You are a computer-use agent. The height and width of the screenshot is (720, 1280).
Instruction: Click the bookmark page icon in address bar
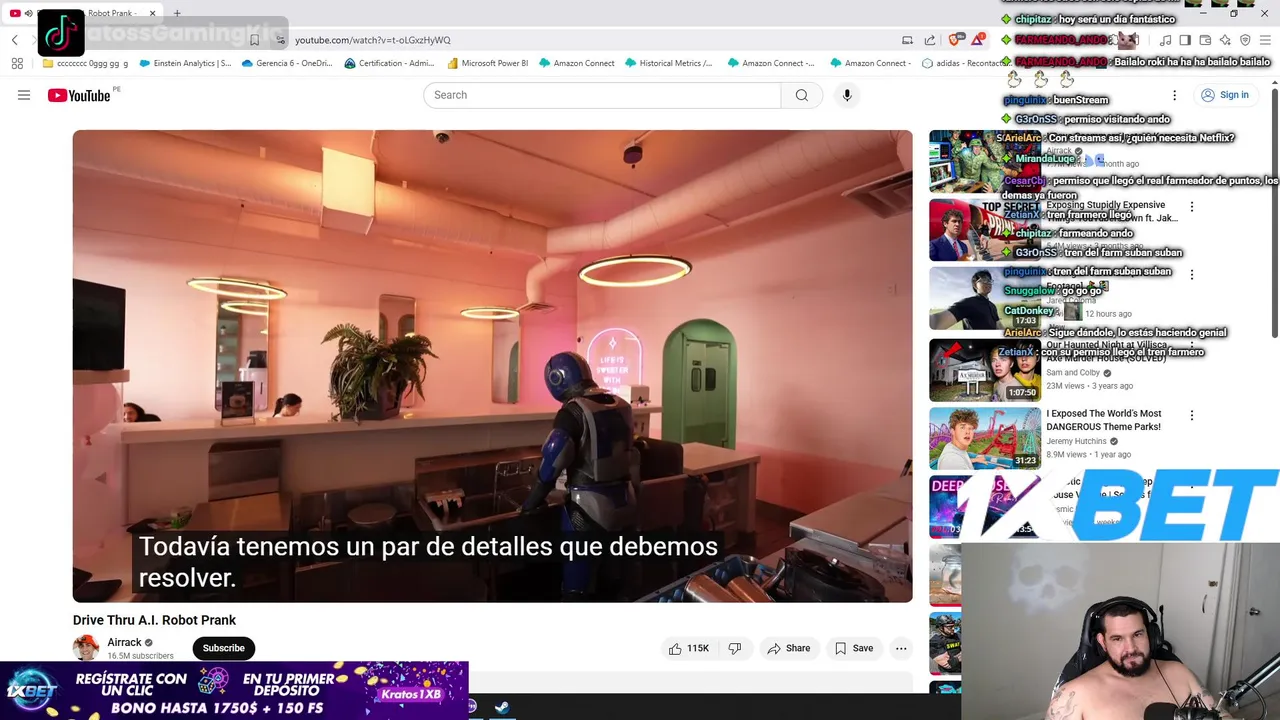pyautogui.click(x=254, y=40)
